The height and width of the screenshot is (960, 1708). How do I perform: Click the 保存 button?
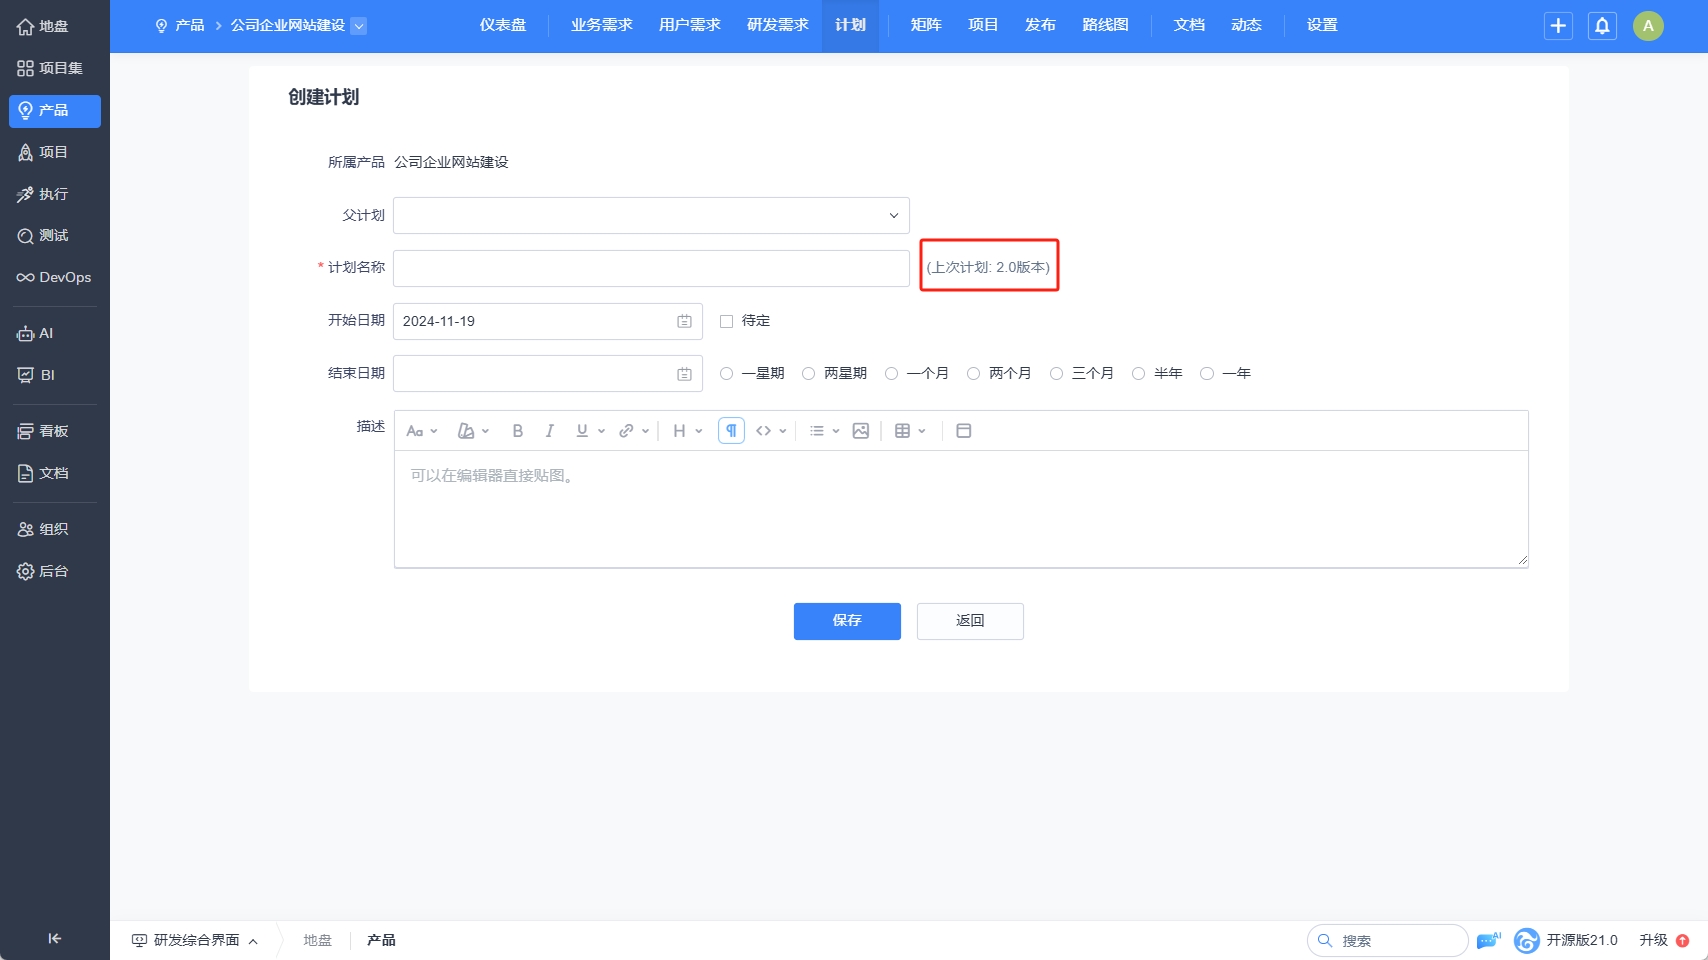tap(847, 621)
